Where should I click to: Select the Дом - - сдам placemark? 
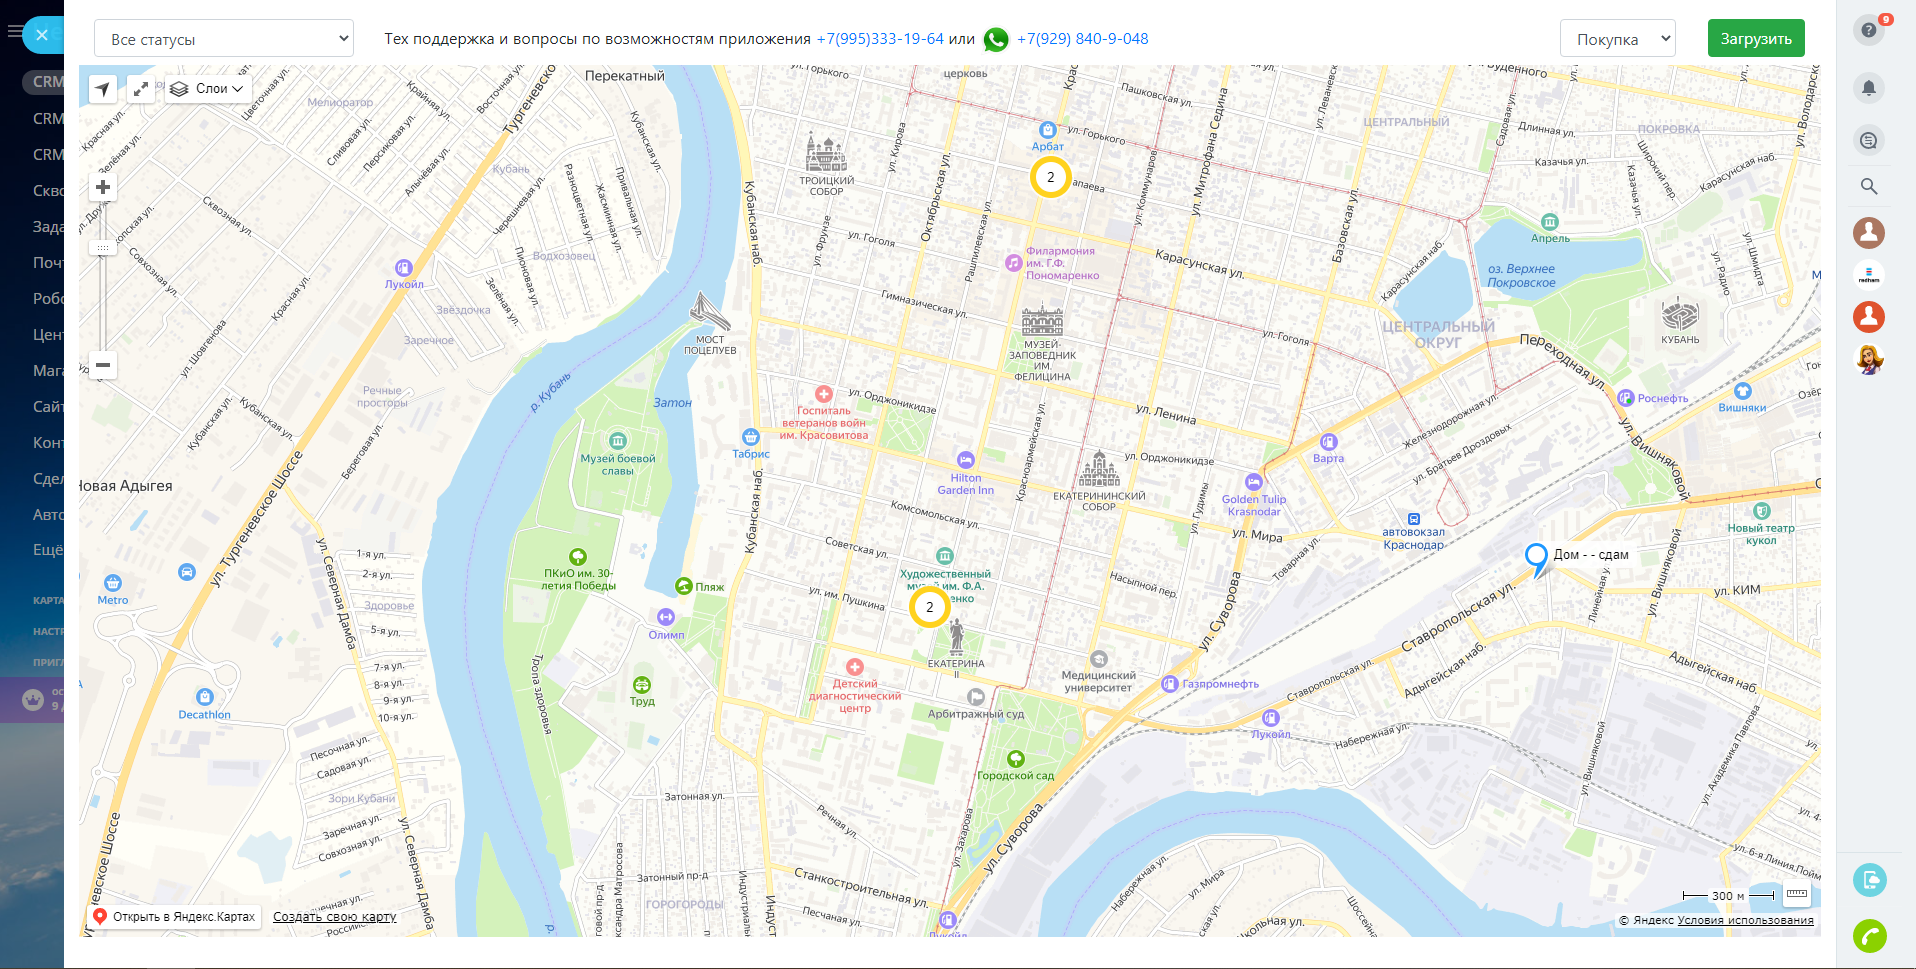[x=1536, y=559]
